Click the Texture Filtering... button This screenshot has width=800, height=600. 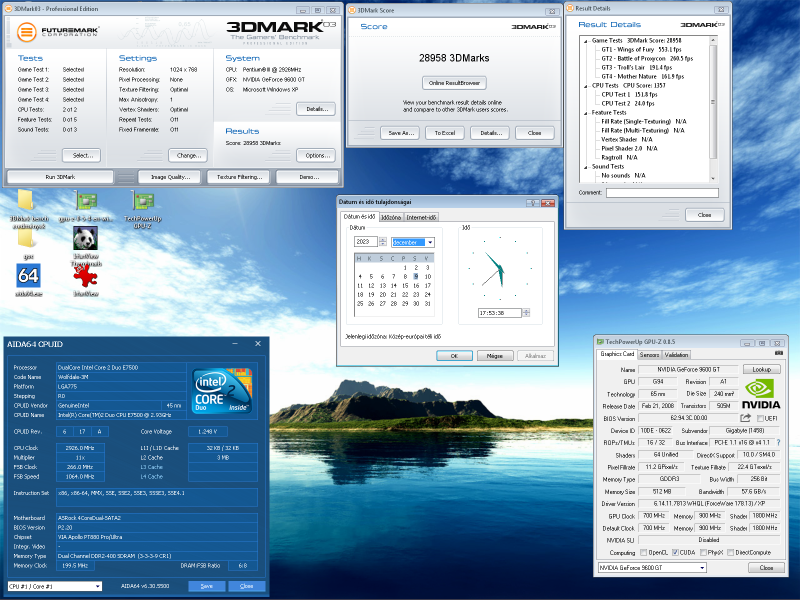point(239,177)
